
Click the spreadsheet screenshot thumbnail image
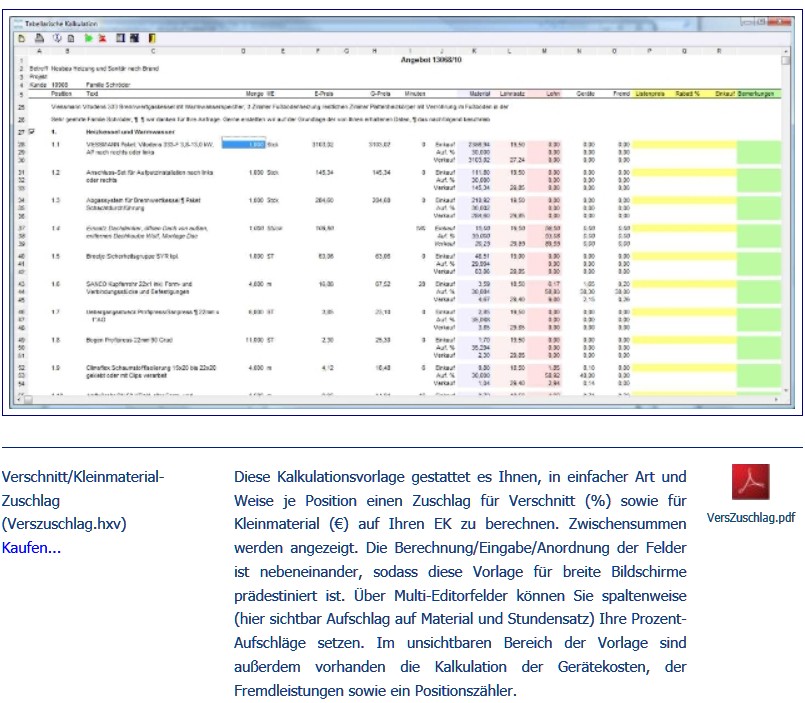pyautogui.click(x=402, y=209)
